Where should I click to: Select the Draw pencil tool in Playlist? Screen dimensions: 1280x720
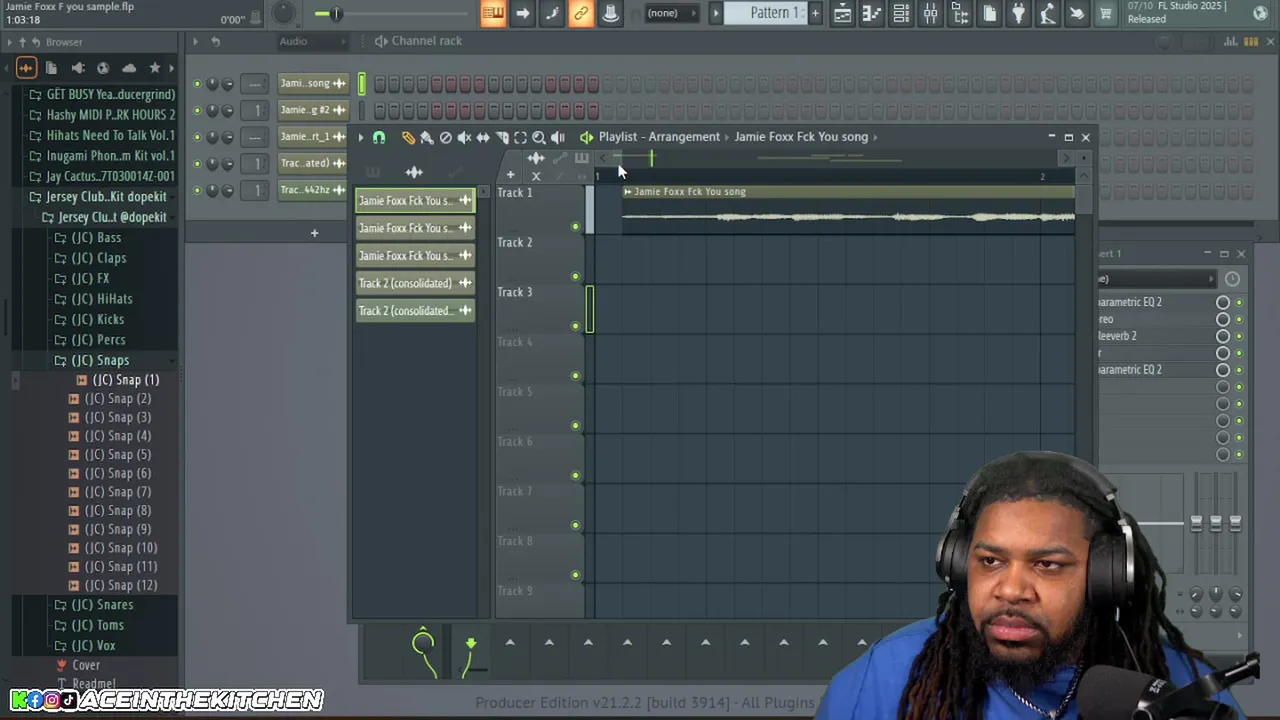(x=408, y=137)
